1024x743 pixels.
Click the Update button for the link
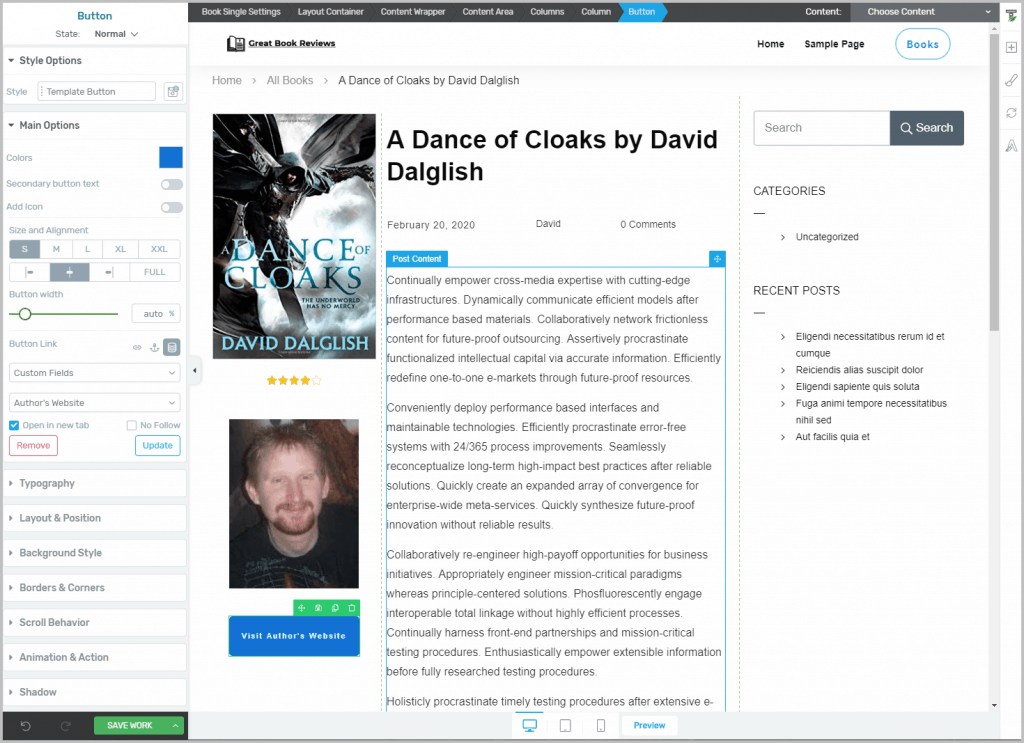click(157, 445)
